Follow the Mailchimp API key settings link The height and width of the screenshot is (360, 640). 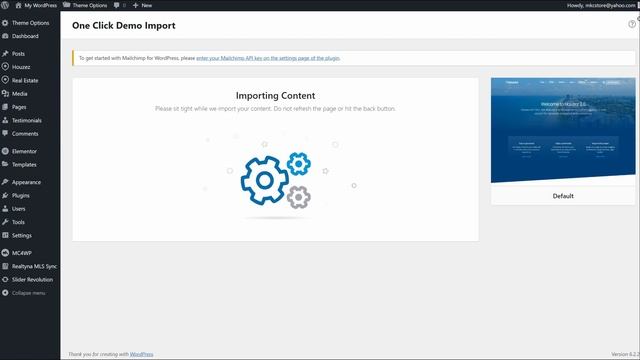(x=268, y=58)
